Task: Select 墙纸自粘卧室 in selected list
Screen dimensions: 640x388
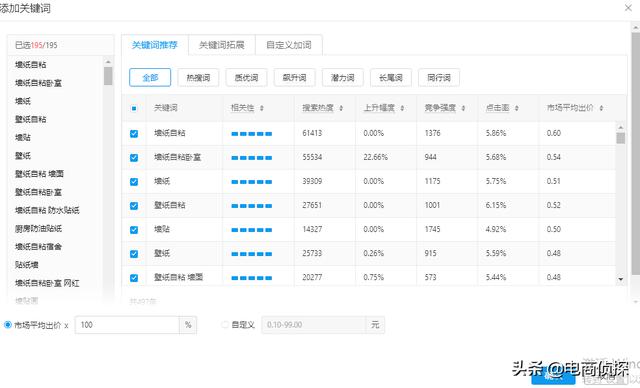Action: (x=38, y=83)
